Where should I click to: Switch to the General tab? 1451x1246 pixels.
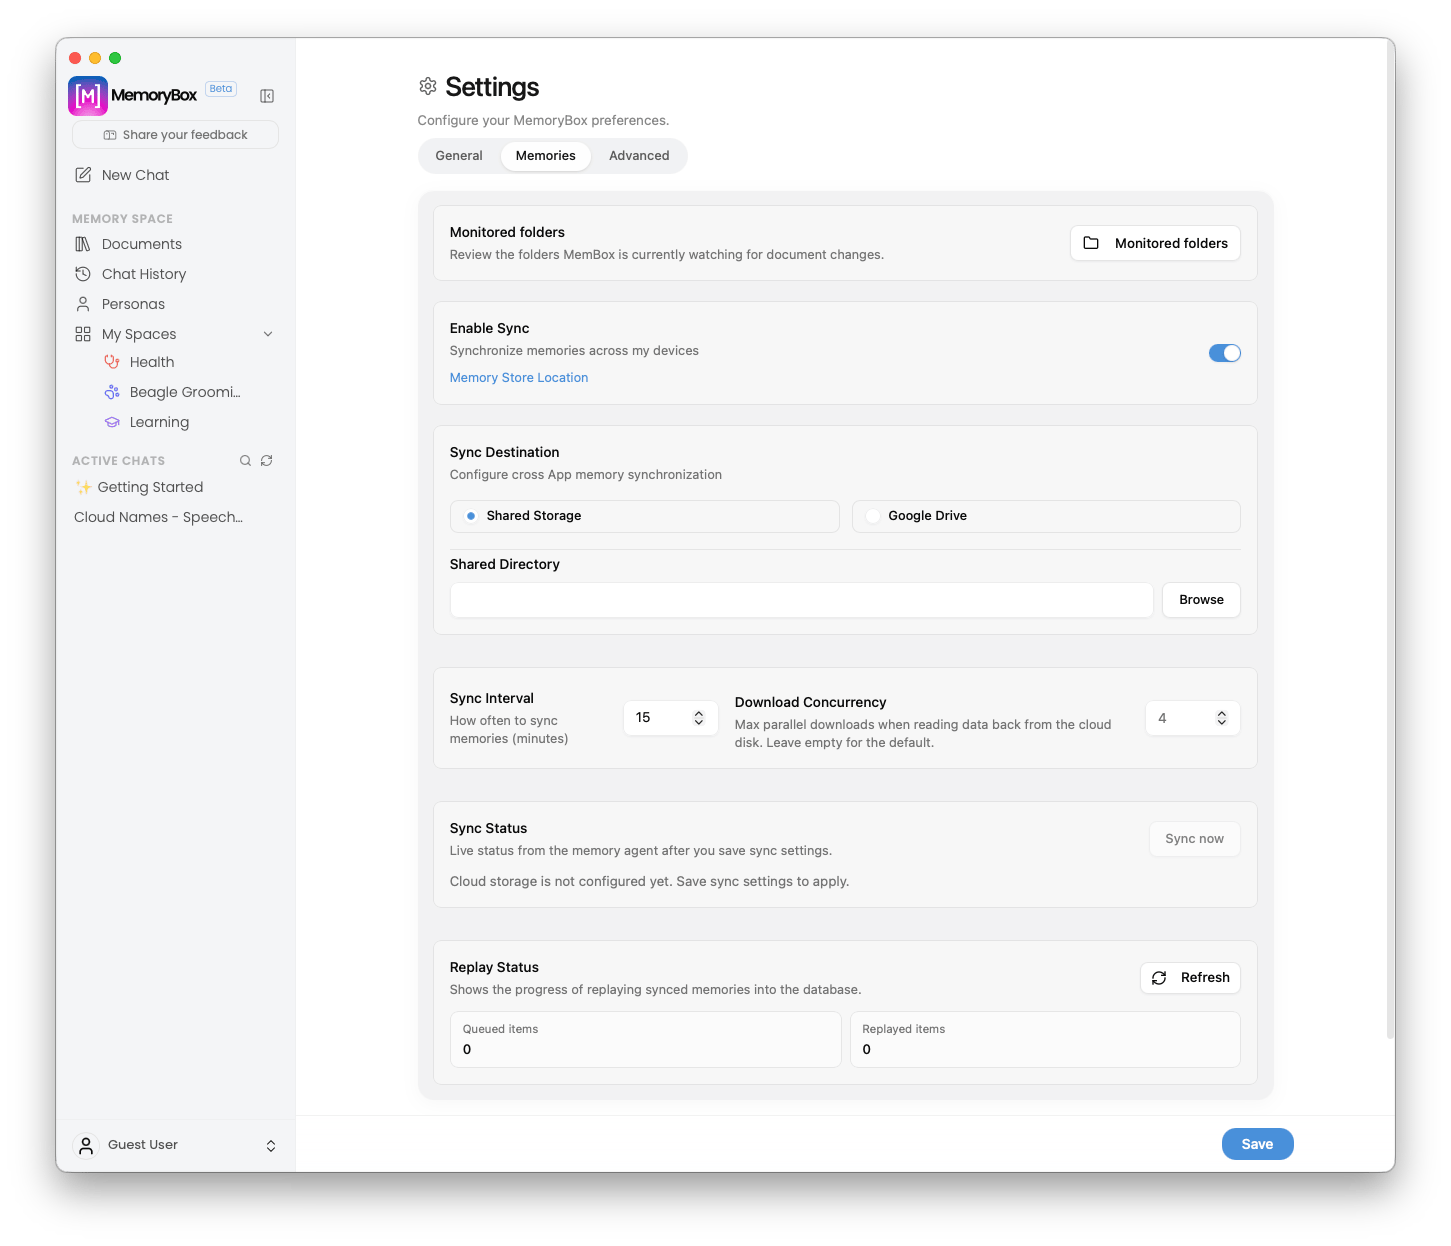coord(459,156)
